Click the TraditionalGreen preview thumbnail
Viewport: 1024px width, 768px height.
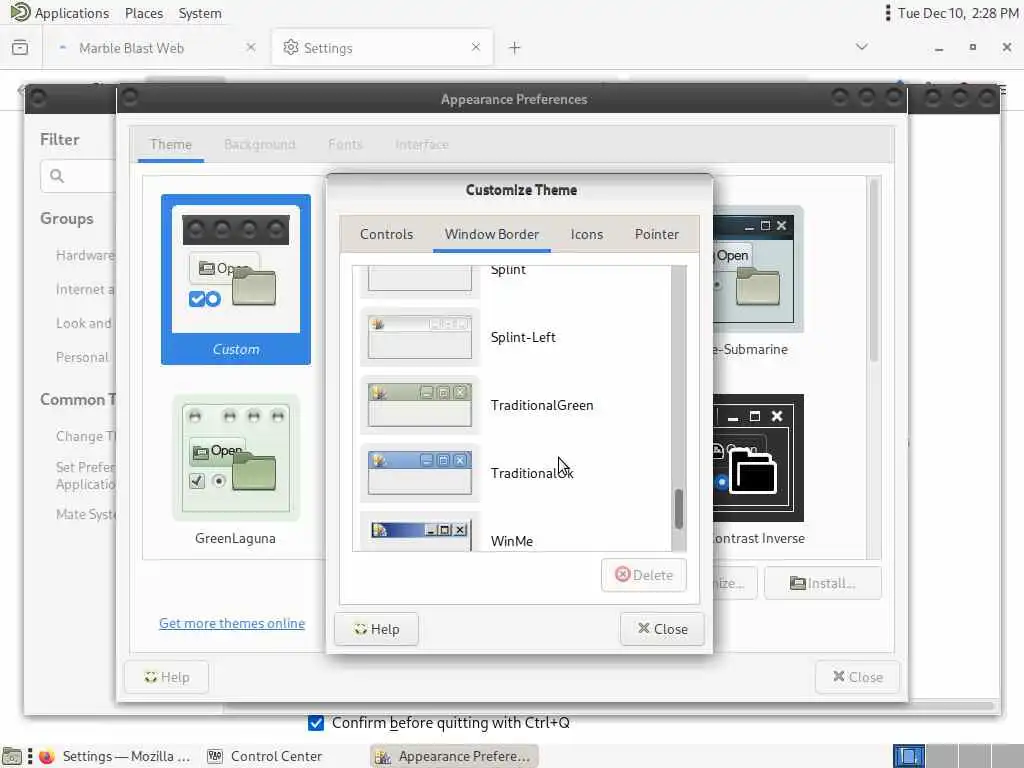pyautogui.click(x=420, y=405)
